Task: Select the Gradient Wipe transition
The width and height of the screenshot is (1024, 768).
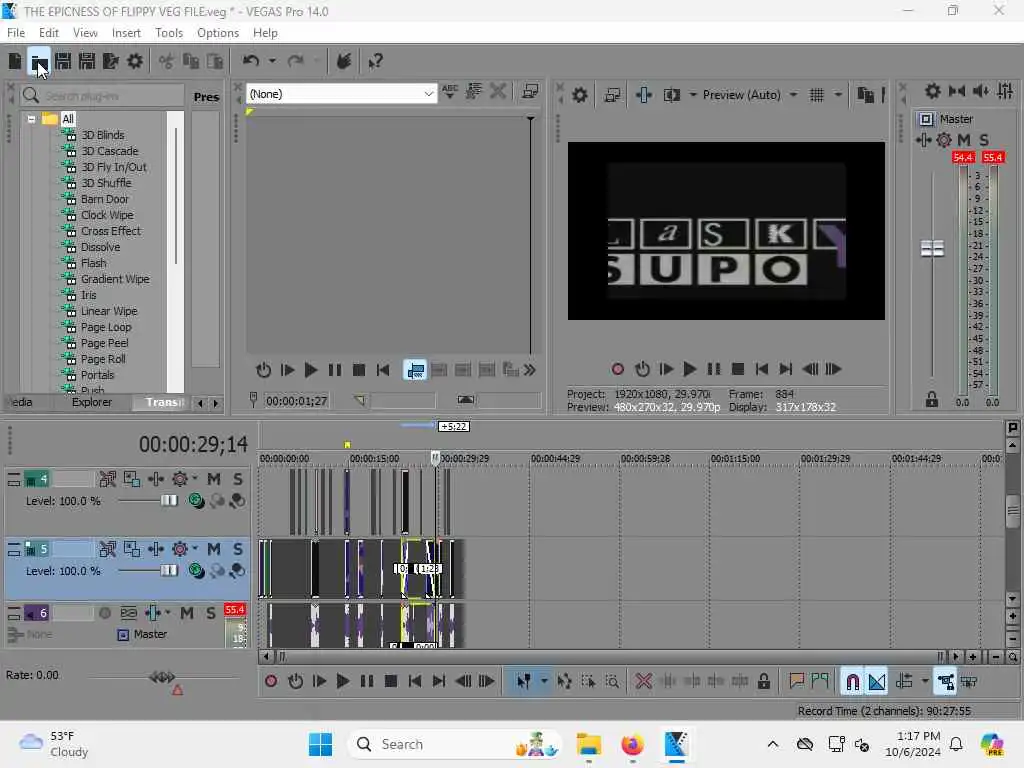Action: (115, 279)
